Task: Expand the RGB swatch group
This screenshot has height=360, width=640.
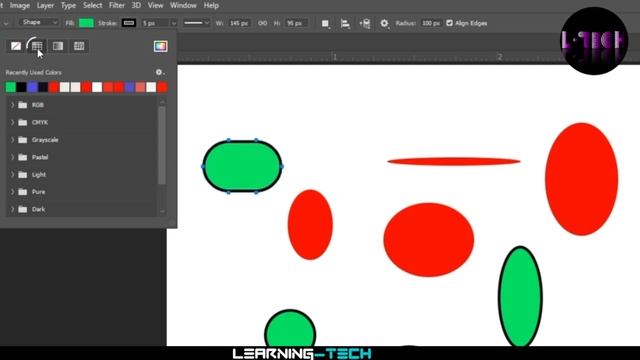Action: [x=12, y=105]
